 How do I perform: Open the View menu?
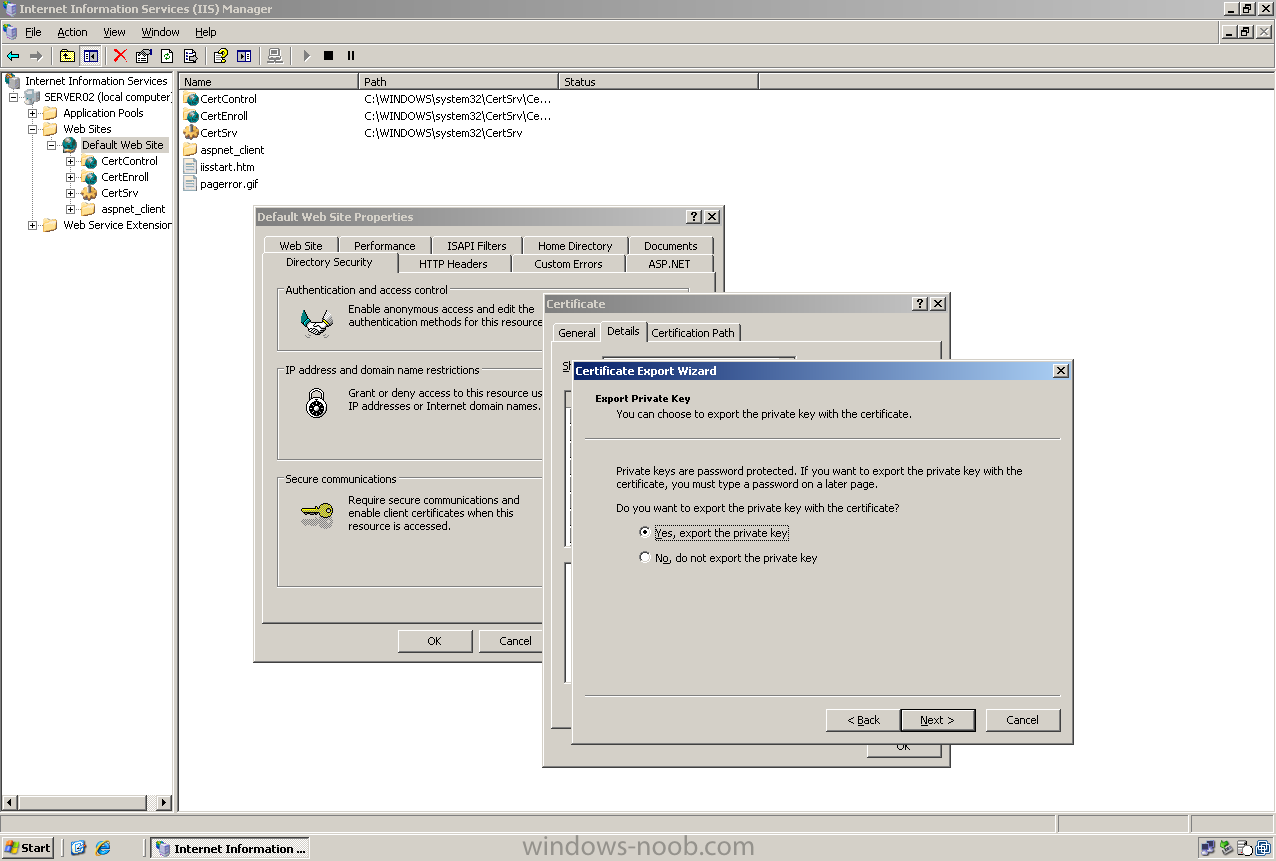114,32
